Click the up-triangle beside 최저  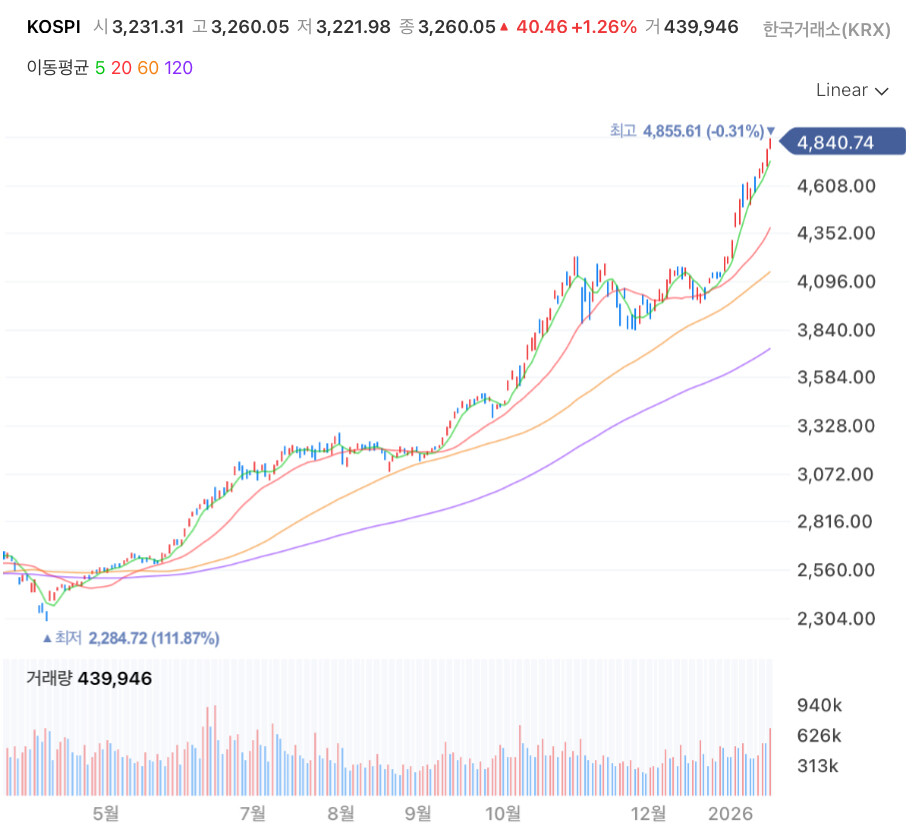pyautogui.click(x=47, y=638)
